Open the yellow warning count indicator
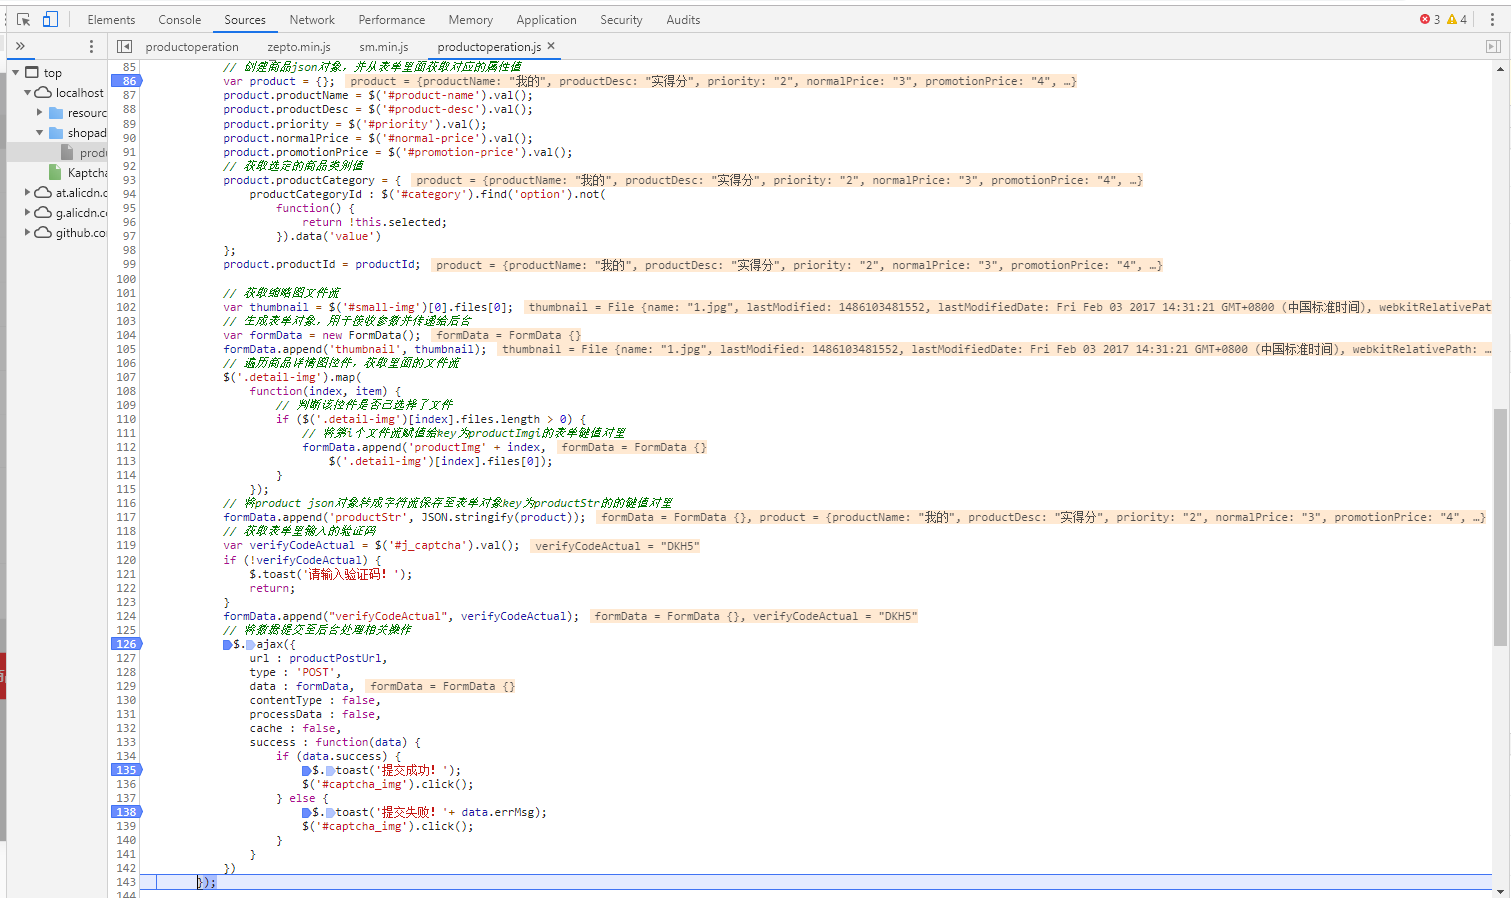 (1457, 19)
